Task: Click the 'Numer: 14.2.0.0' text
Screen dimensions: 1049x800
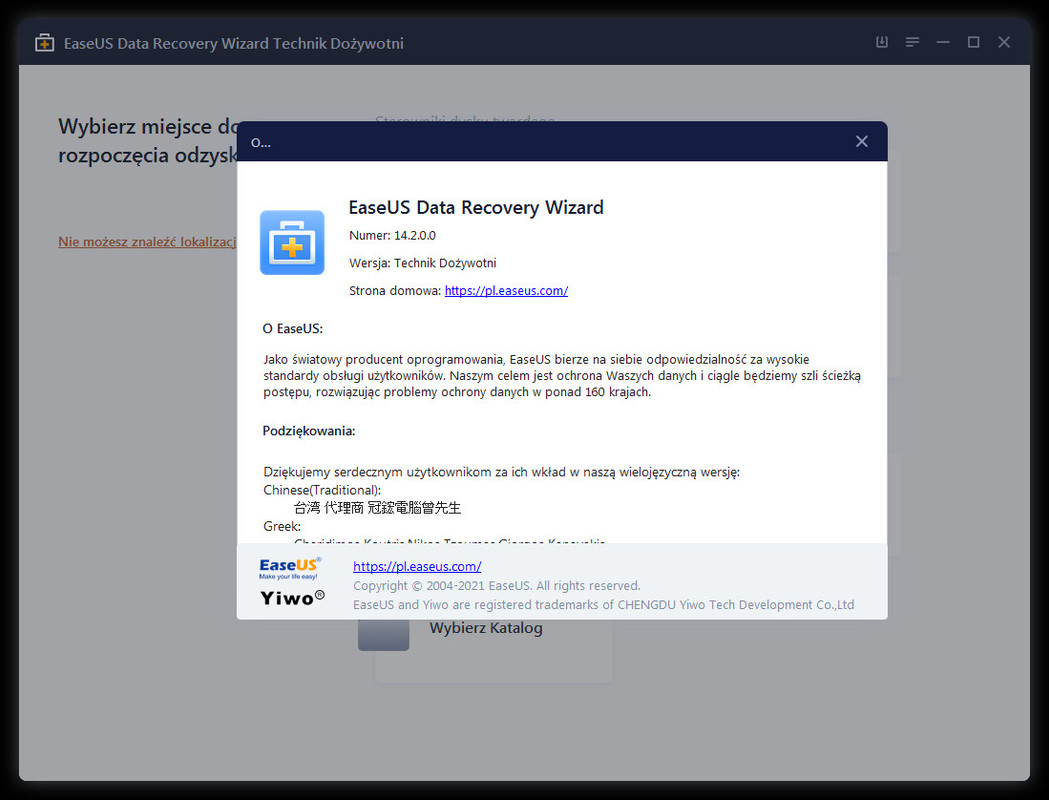Action: coord(392,235)
